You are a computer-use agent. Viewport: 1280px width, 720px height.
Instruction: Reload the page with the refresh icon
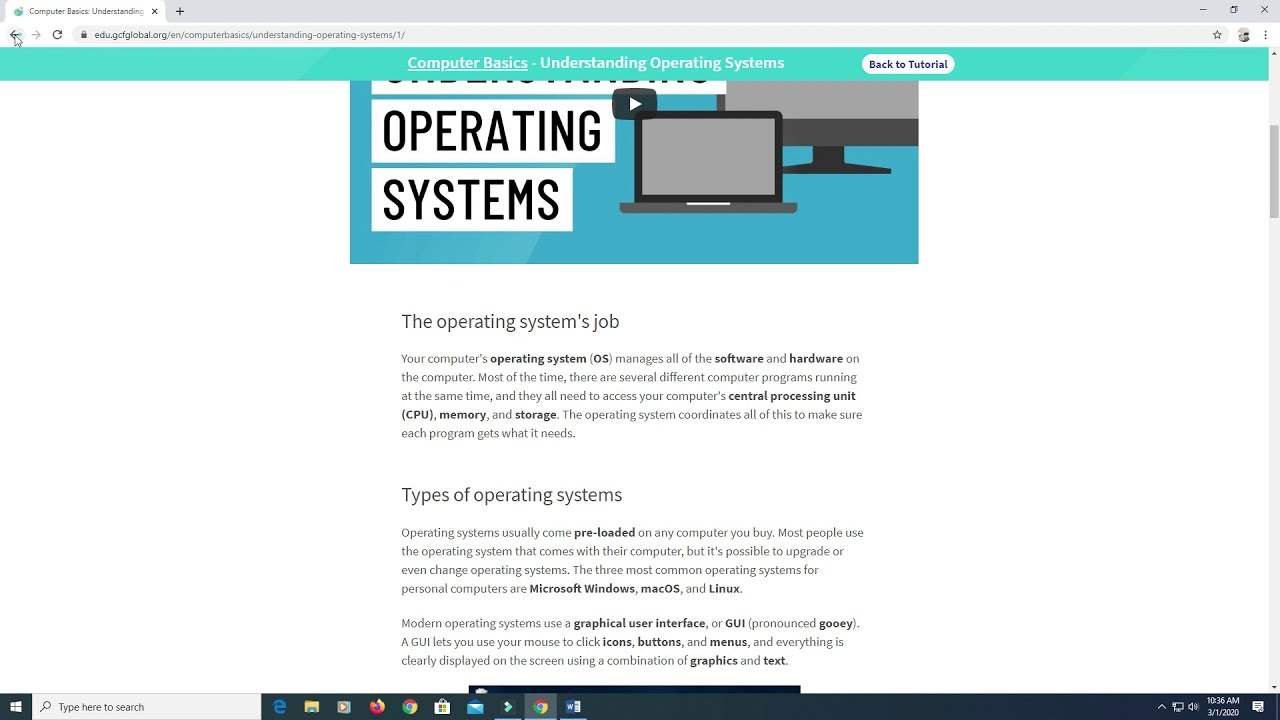(x=57, y=35)
